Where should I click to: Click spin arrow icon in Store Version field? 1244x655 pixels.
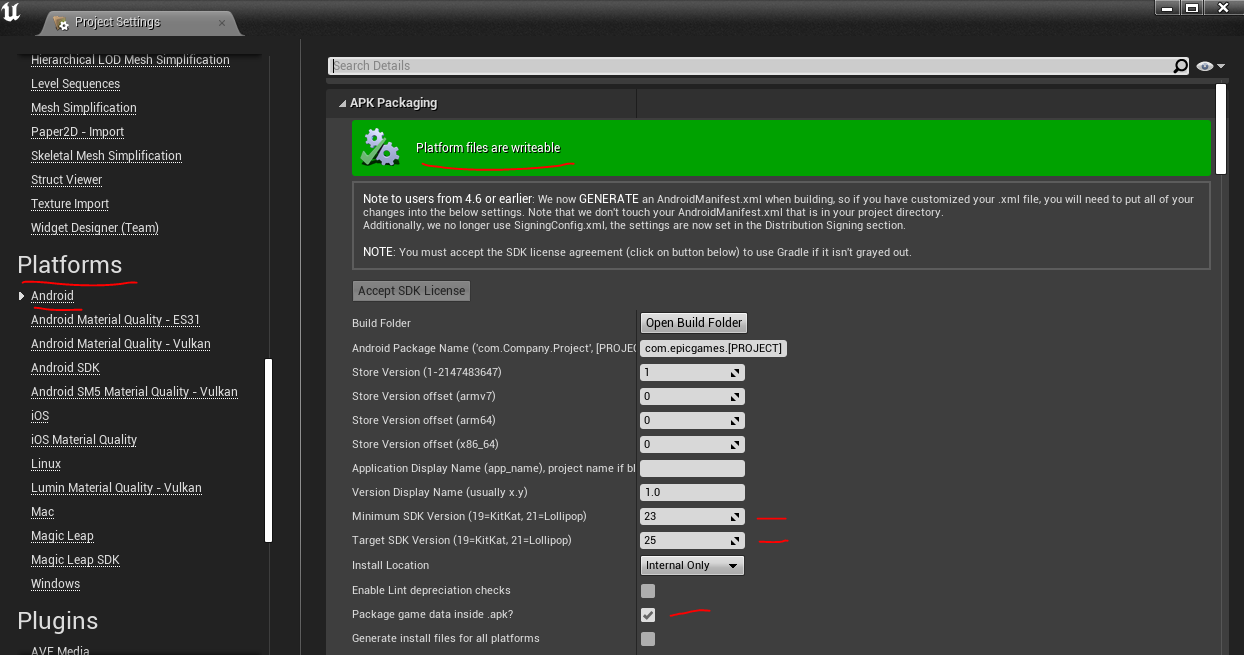735,373
